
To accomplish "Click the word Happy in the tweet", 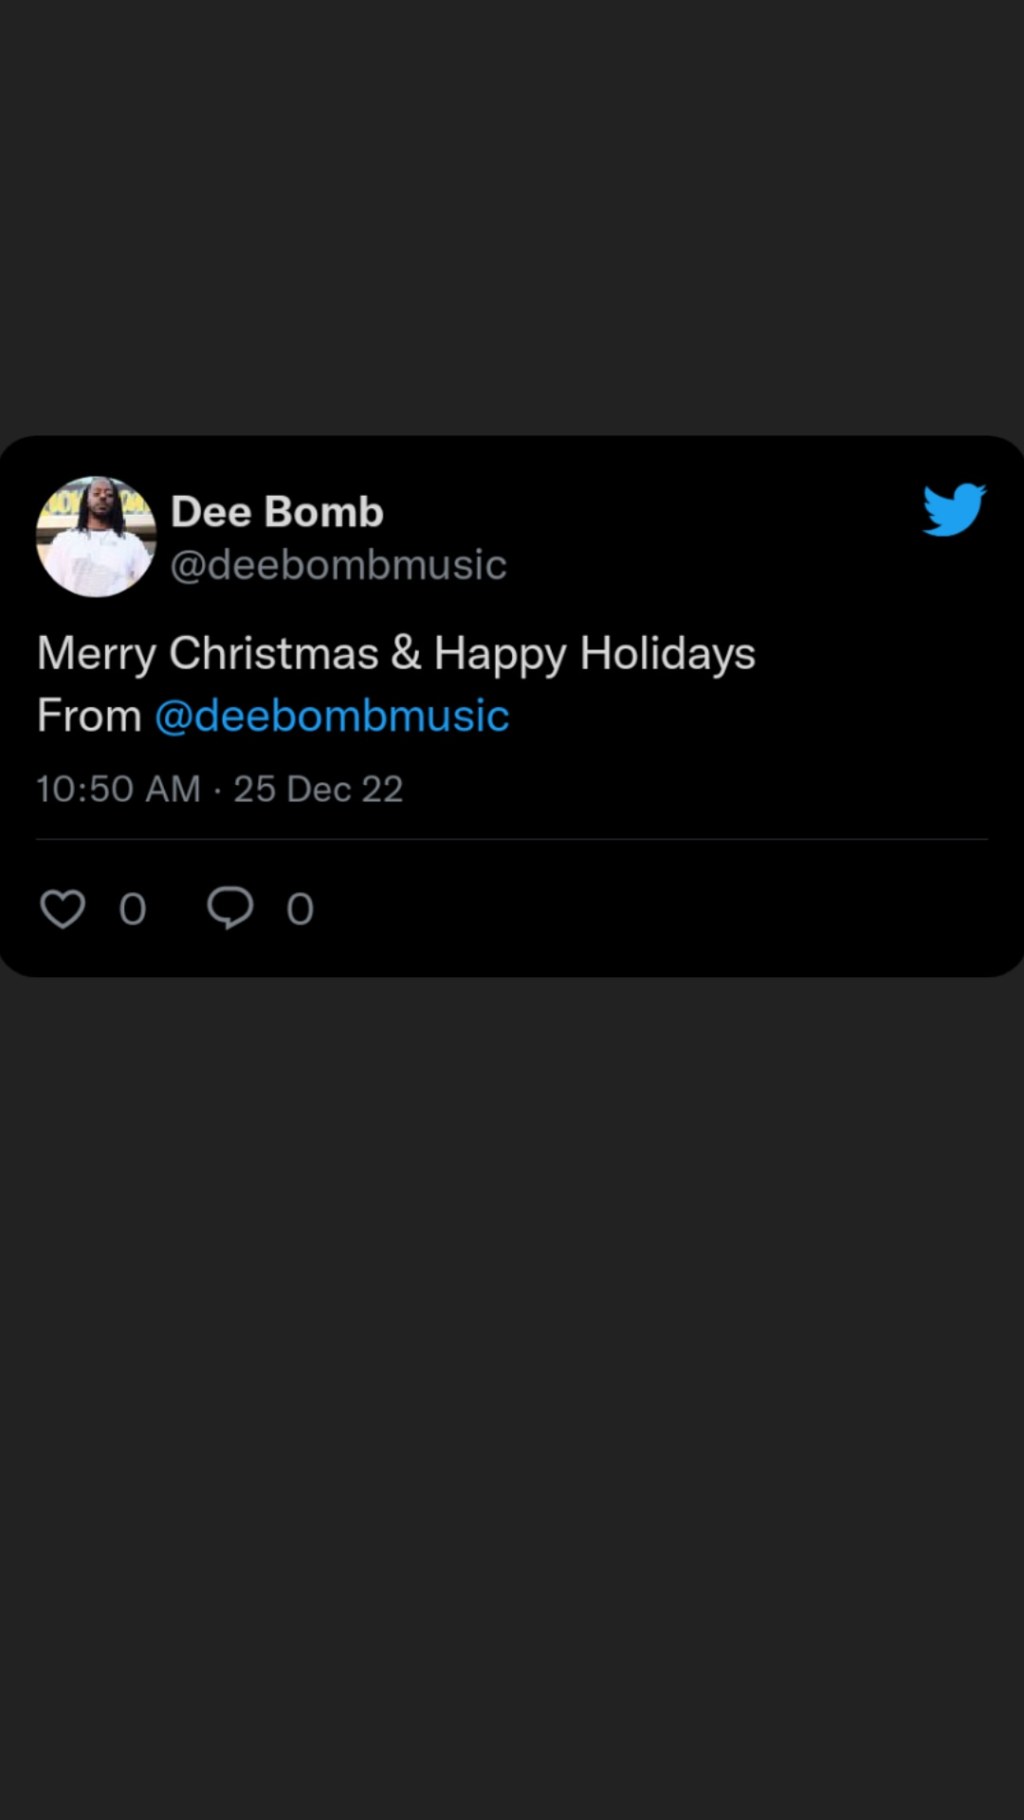I will coord(499,654).
